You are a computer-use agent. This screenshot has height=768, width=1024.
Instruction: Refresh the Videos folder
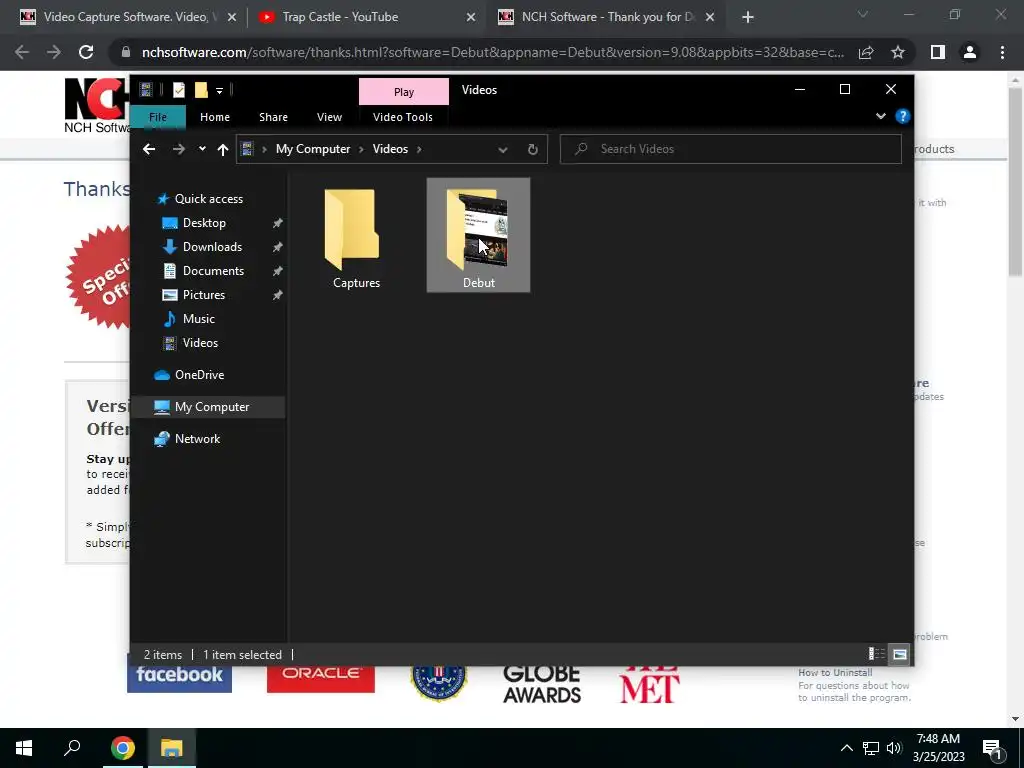click(533, 150)
